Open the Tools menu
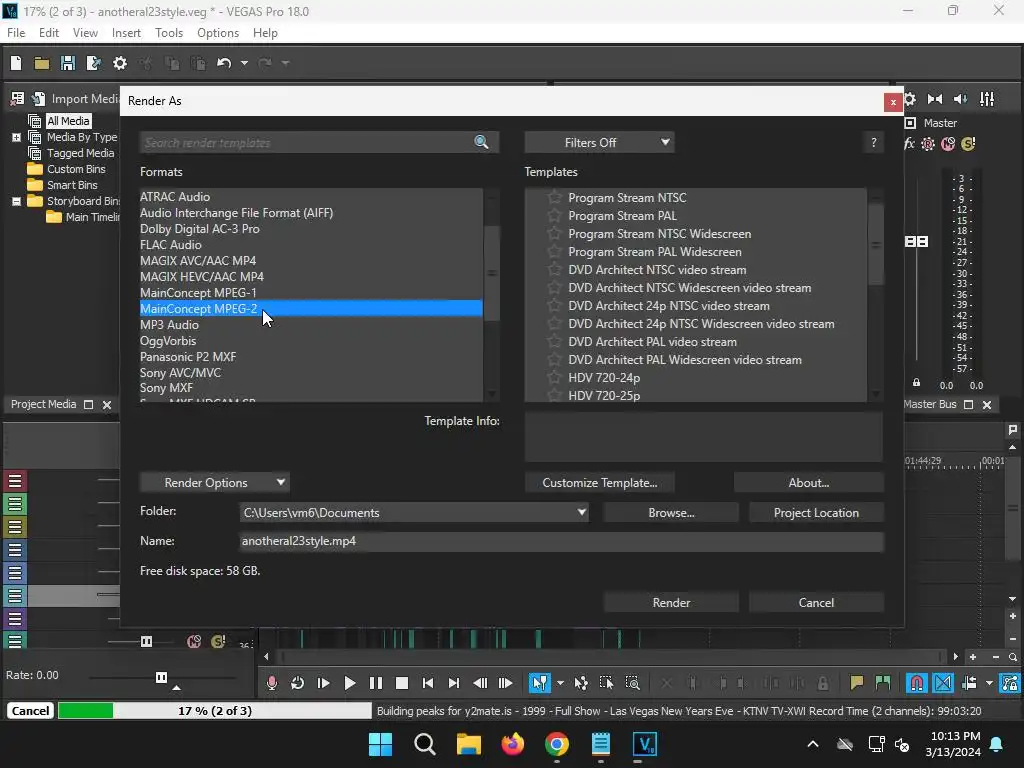 tap(168, 33)
